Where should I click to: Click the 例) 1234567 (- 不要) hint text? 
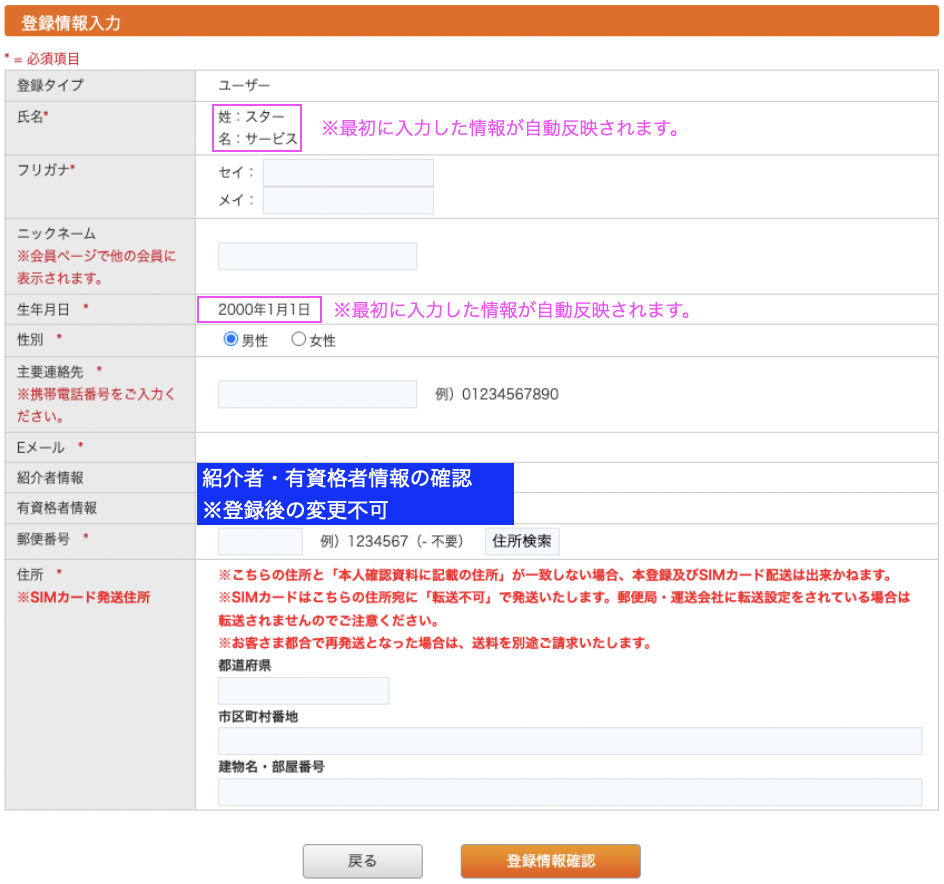point(392,541)
